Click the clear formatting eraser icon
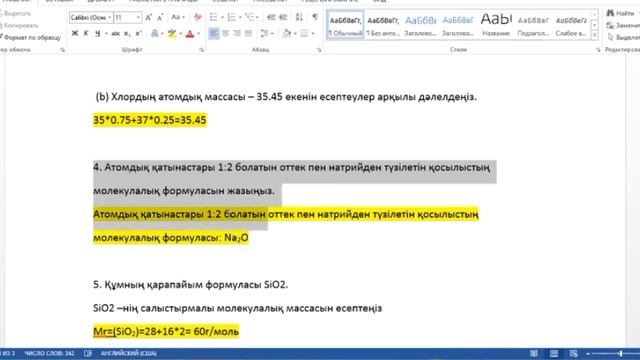The image size is (640, 360). pyautogui.click(x=198, y=17)
